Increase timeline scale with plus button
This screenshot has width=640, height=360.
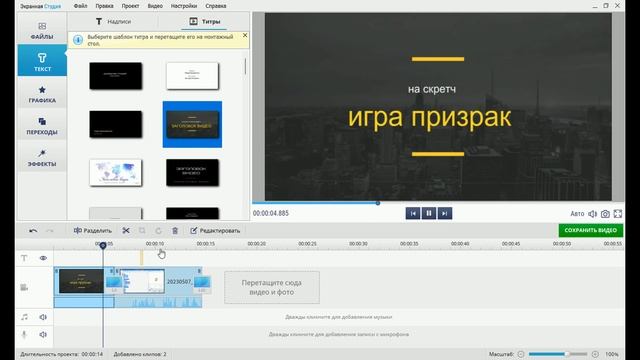coord(595,354)
